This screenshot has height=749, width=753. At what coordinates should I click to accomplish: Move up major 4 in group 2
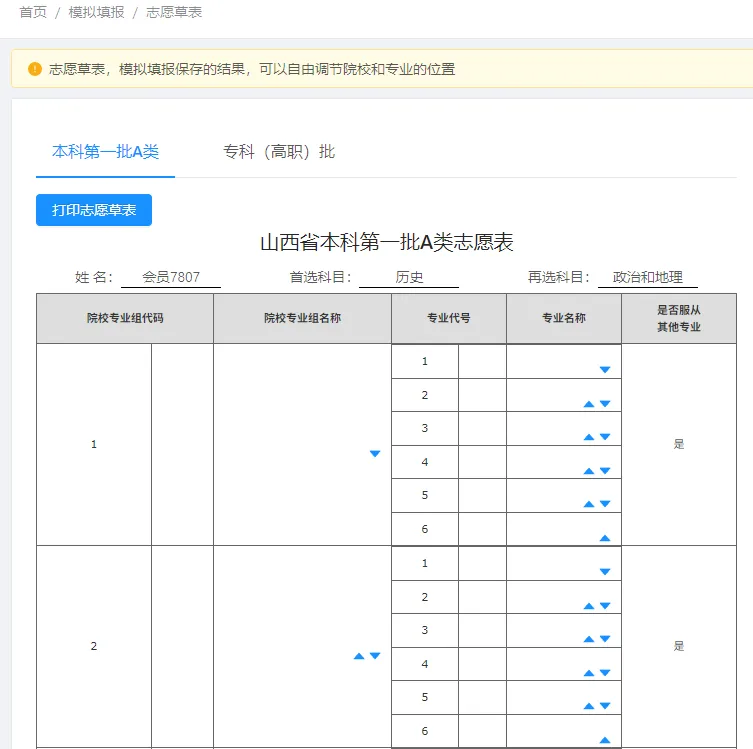click(589, 673)
